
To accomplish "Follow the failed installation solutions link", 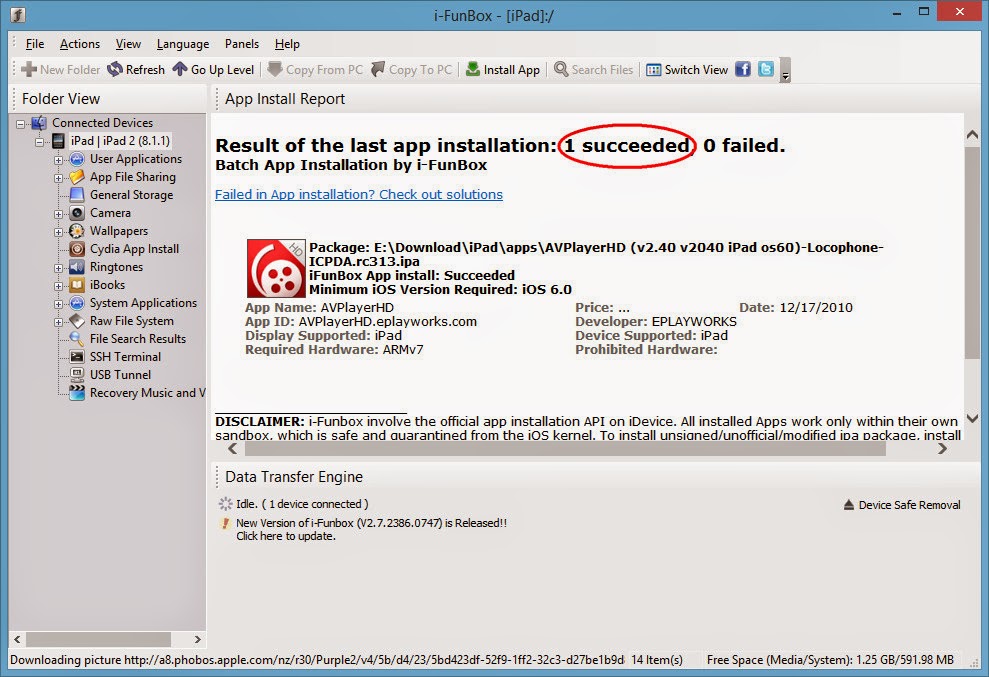I will pos(357,194).
